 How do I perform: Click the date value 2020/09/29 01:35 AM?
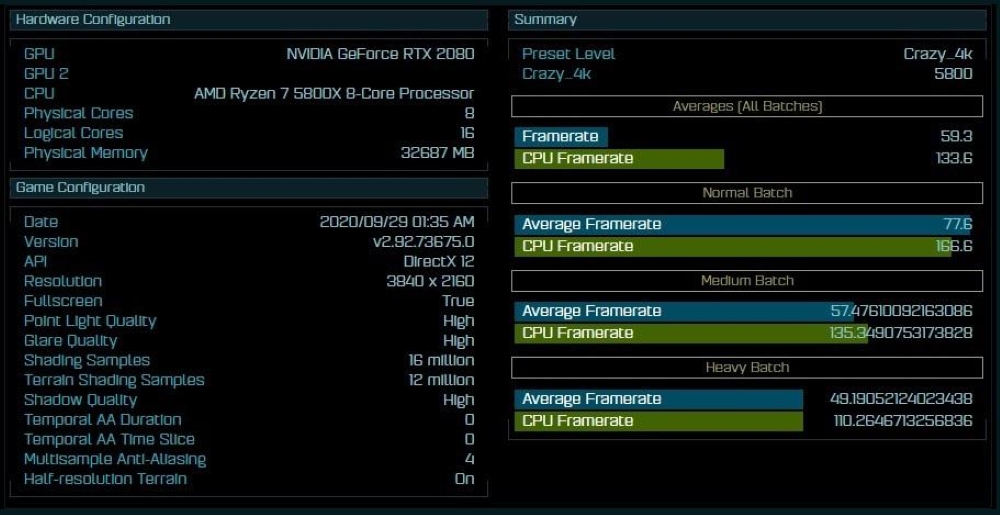coord(397,222)
